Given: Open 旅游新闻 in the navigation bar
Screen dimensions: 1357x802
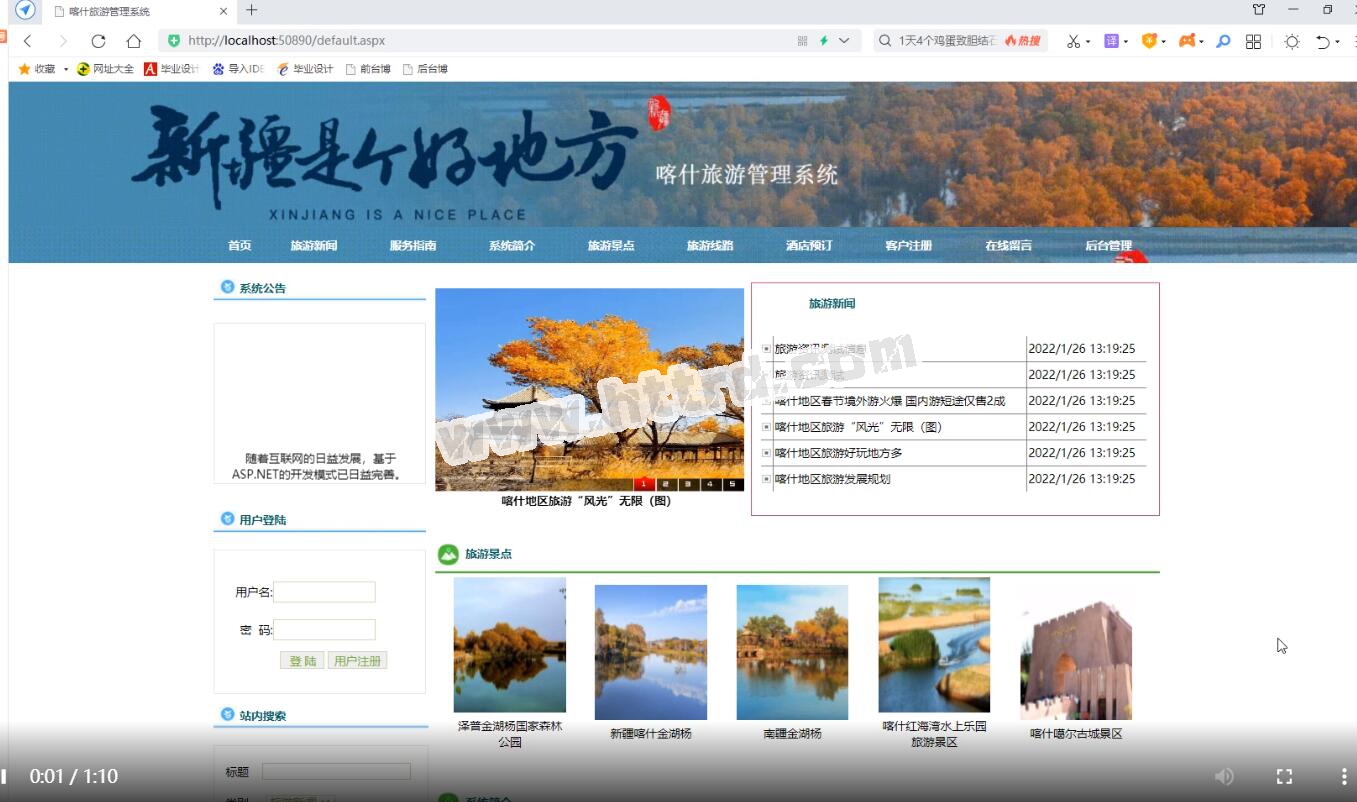Looking at the screenshot, I should pyautogui.click(x=314, y=245).
